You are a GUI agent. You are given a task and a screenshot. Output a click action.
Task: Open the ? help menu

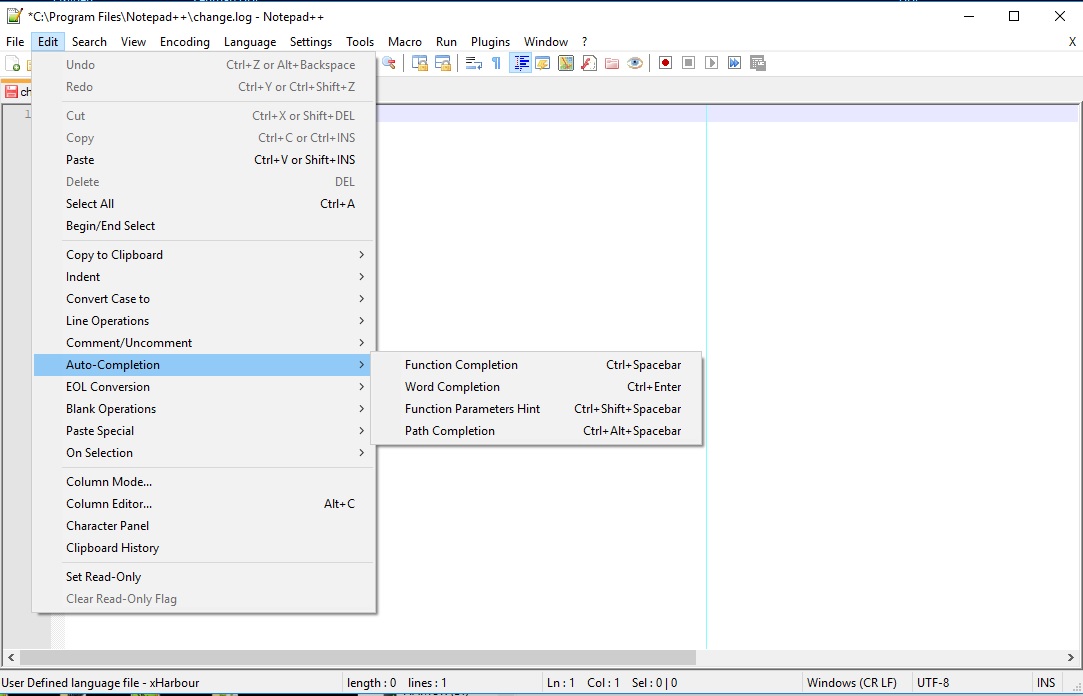pyautogui.click(x=584, y=41)
